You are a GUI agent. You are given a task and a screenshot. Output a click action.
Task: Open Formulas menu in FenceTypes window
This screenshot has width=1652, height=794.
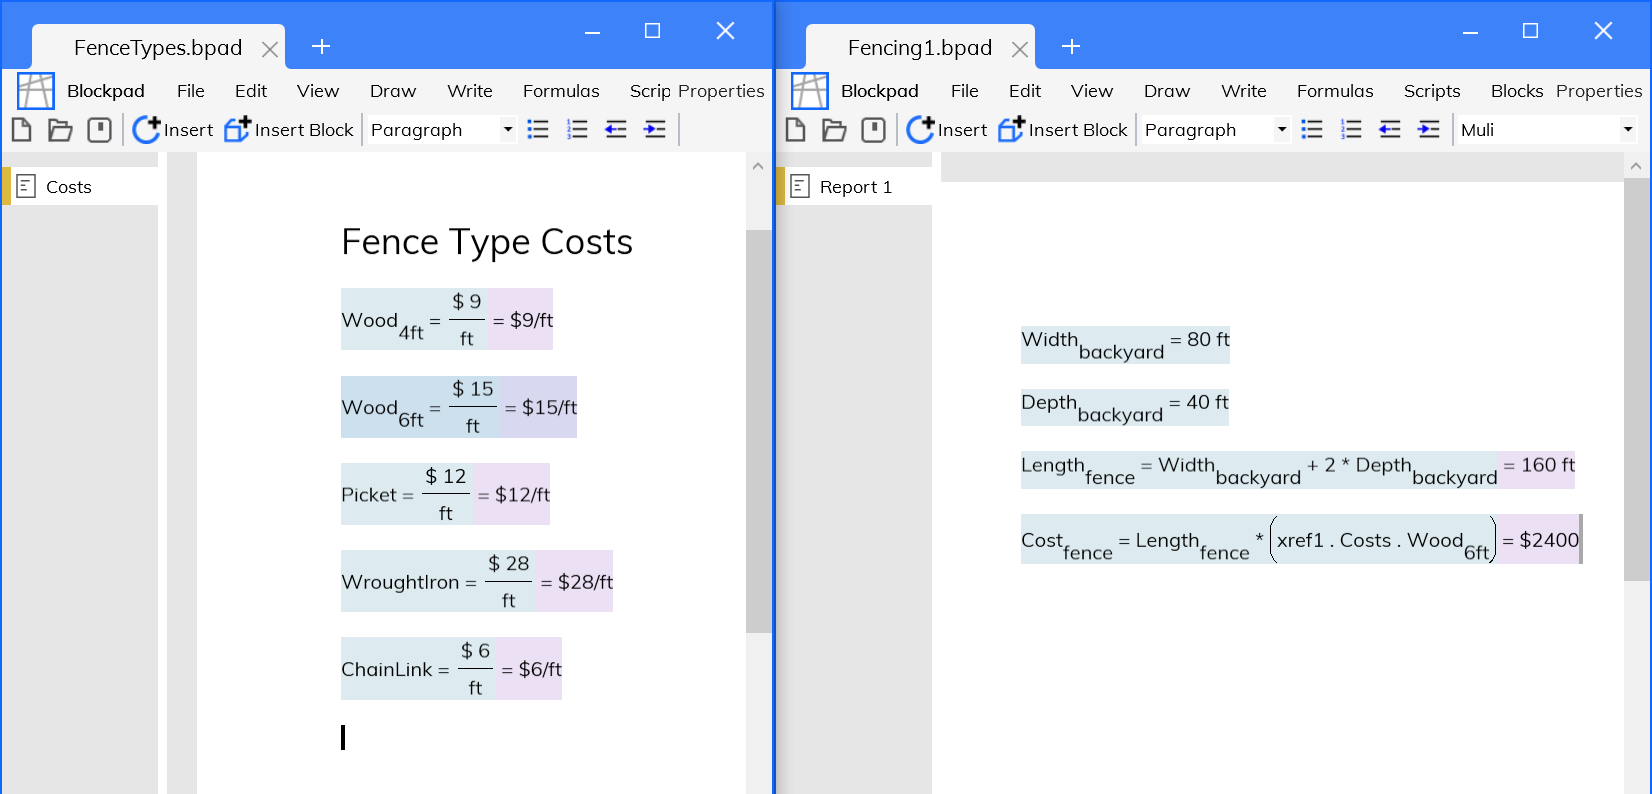(x=561, y=91)
